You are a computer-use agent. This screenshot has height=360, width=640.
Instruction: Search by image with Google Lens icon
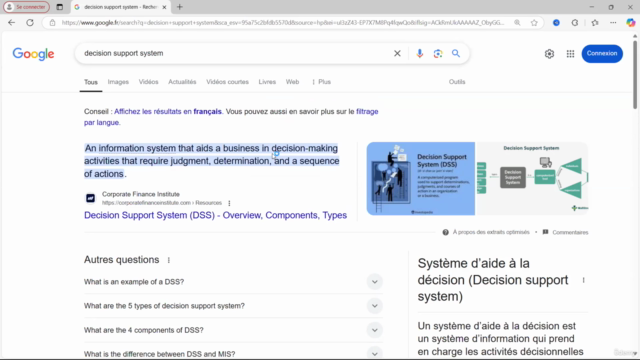438,53
